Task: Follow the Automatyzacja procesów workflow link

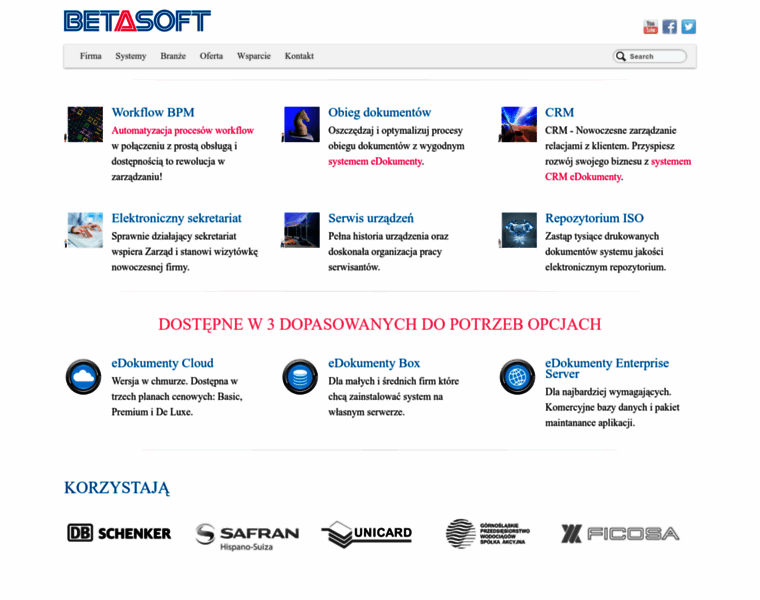Action: pos(183,130)
